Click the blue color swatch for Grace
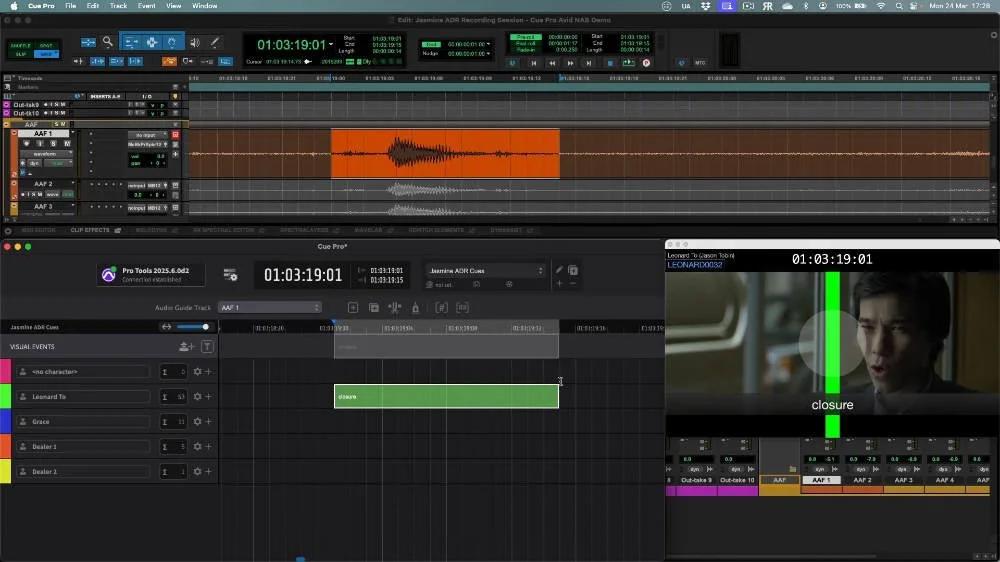The image size is (1000, 562). tap(6, 422)
